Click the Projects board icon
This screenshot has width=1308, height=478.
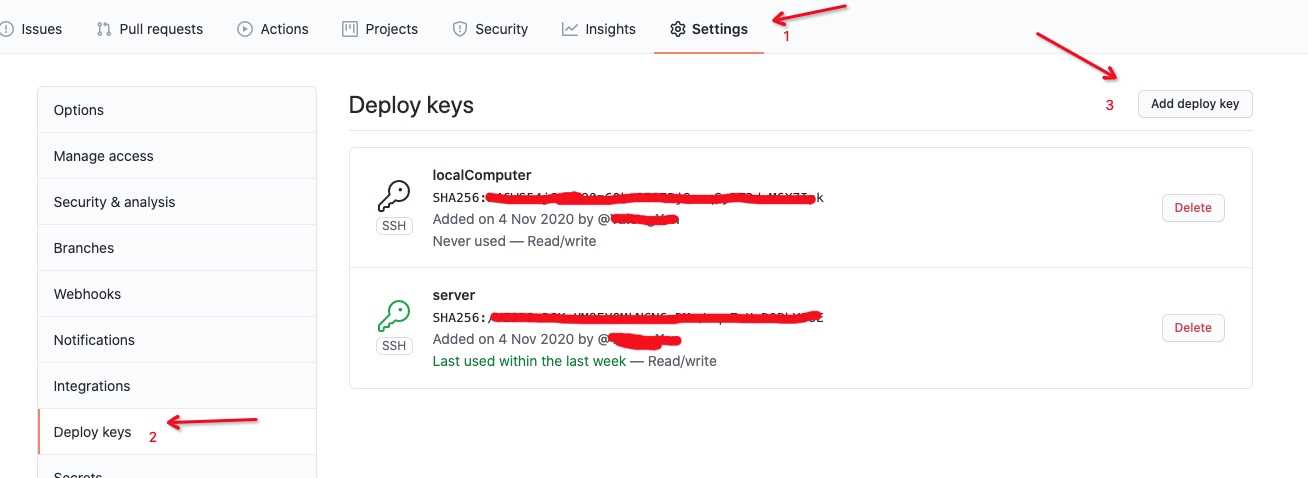coord(350,29)
